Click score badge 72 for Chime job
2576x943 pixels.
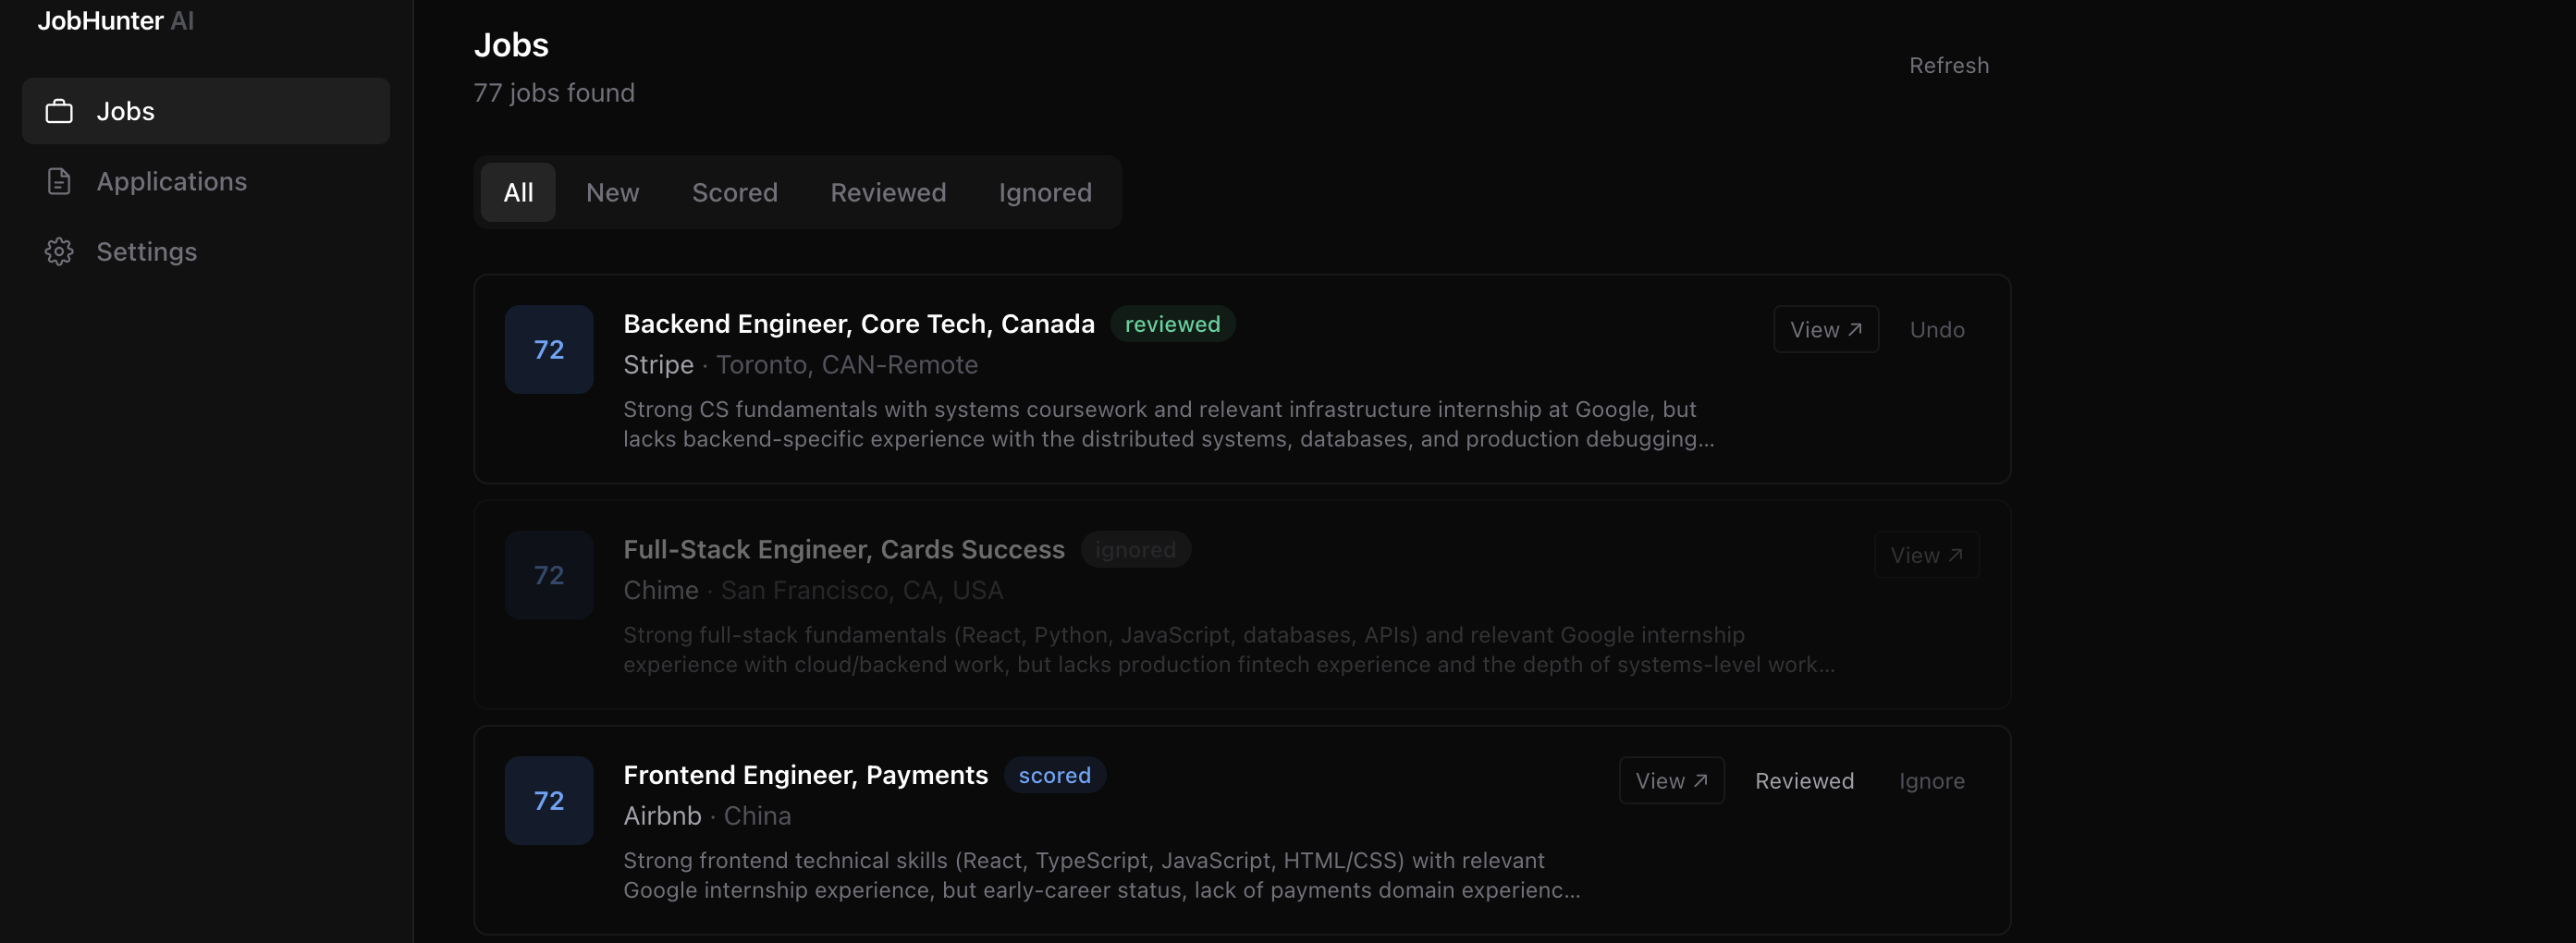pyautogui.click(x=548, y=575)
